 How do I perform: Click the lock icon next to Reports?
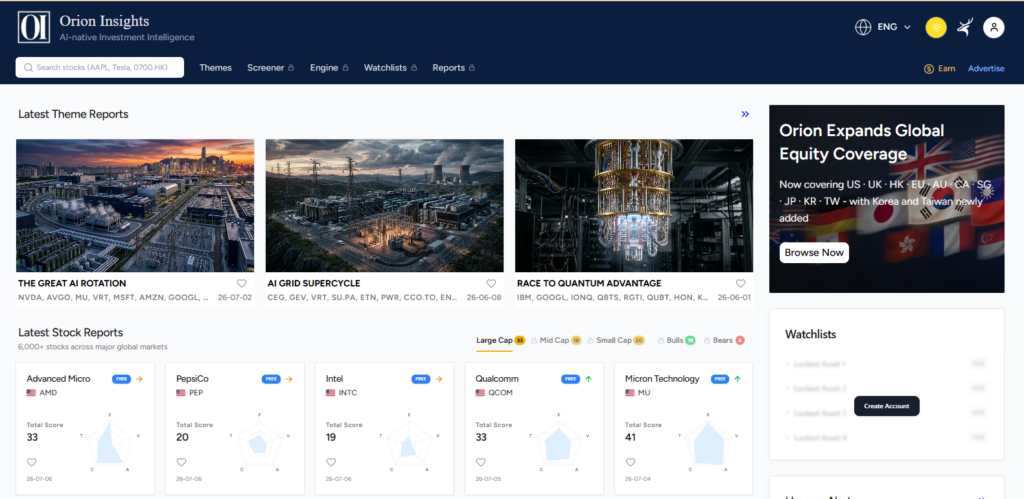click(x=472, y=68)
